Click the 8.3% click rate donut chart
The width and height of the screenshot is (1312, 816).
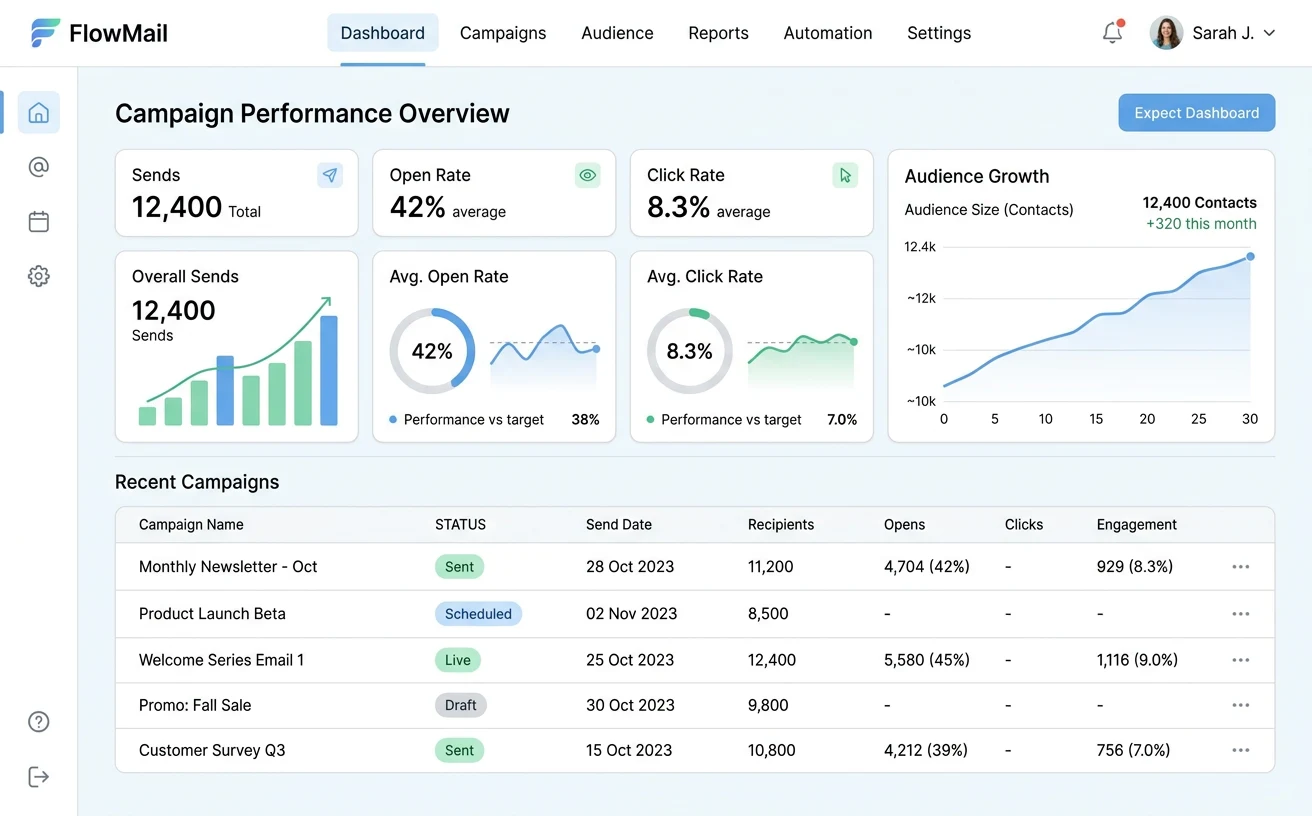point(690,351)
